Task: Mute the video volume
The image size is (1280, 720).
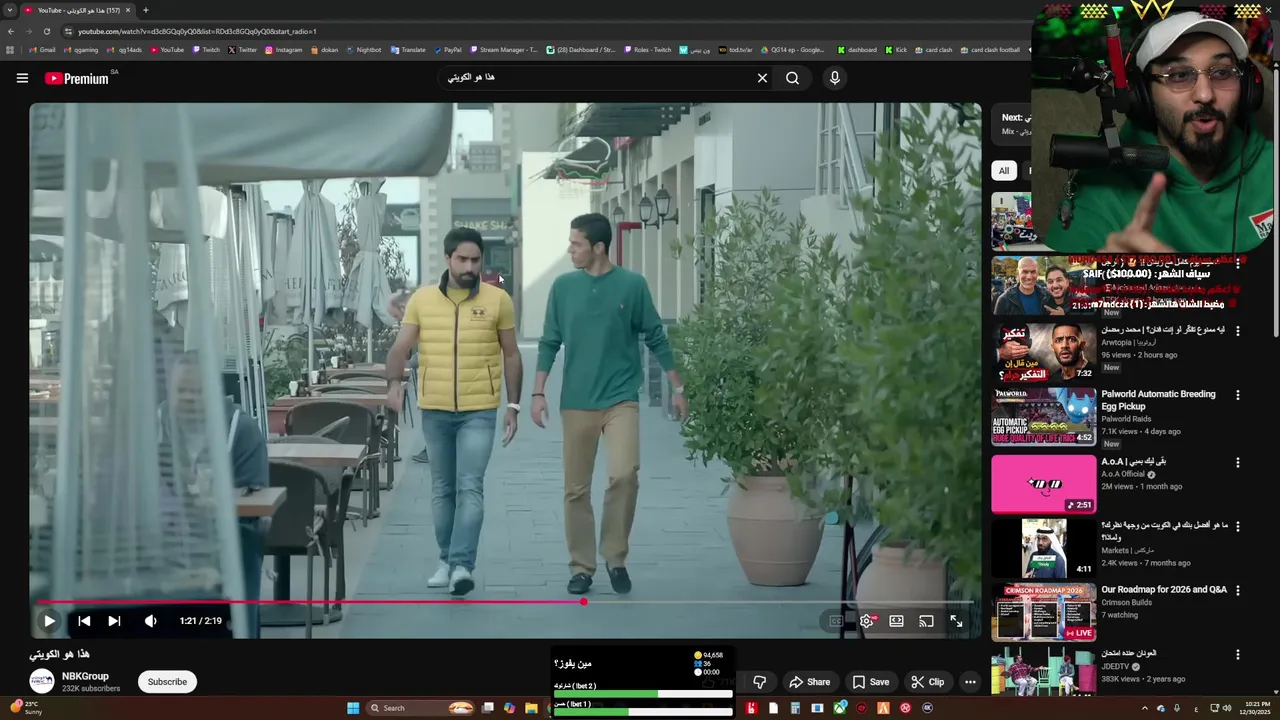Action: point(150,621)
